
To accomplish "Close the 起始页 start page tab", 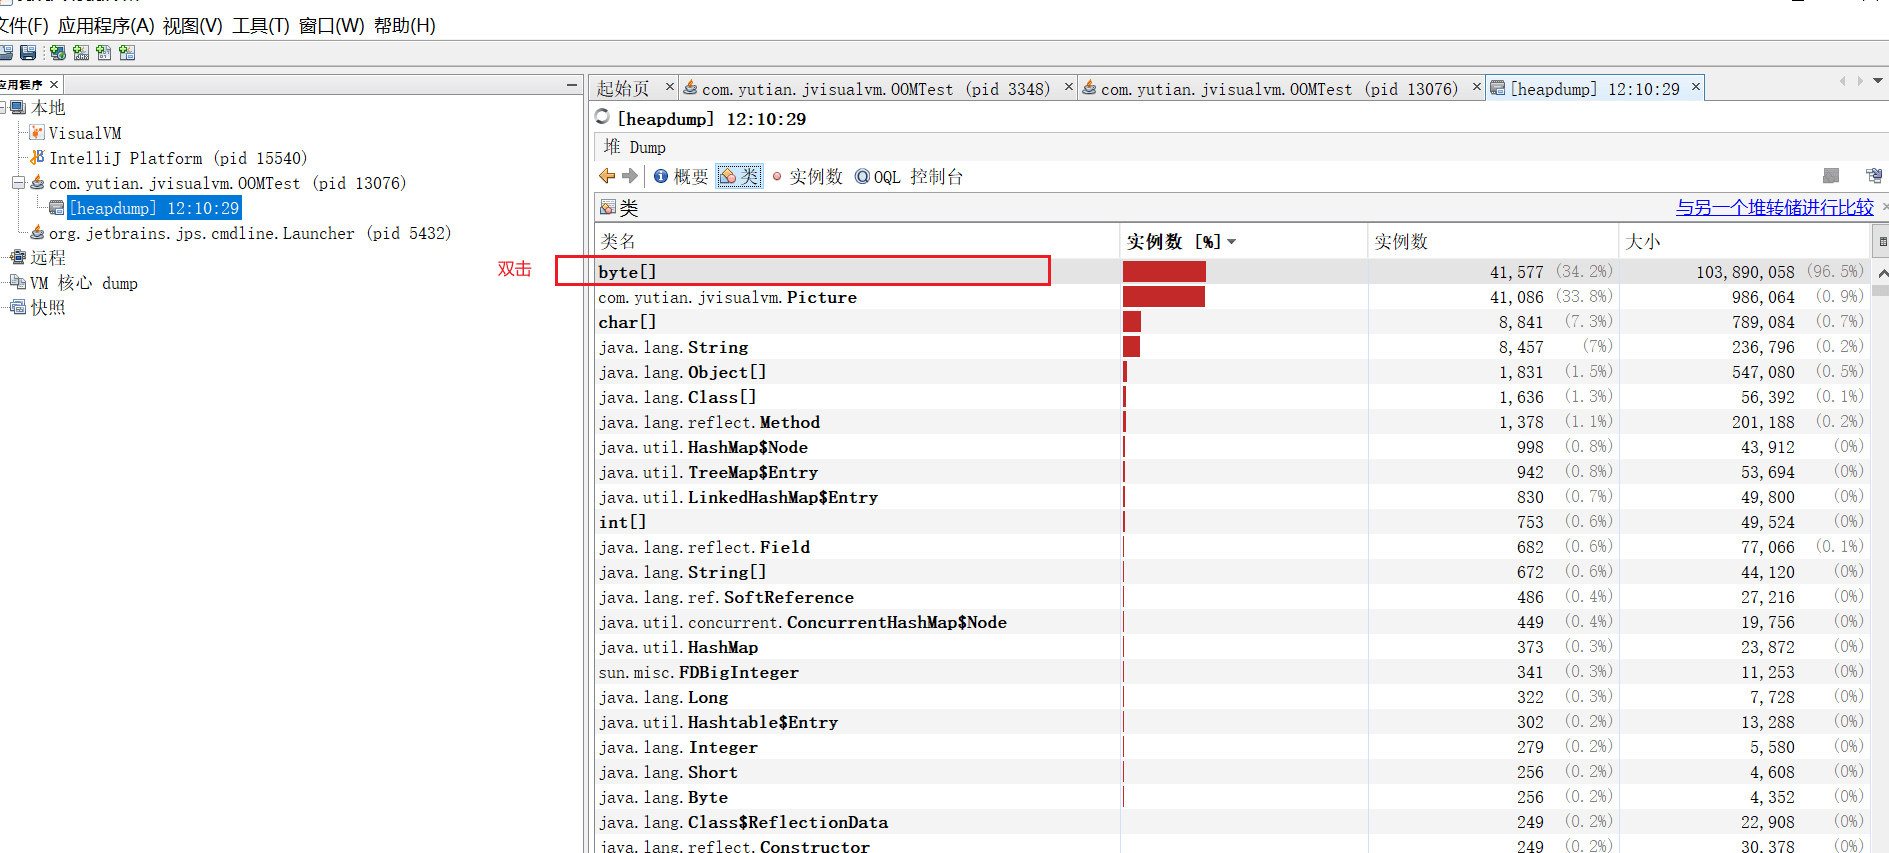I will tap(670, 87).
